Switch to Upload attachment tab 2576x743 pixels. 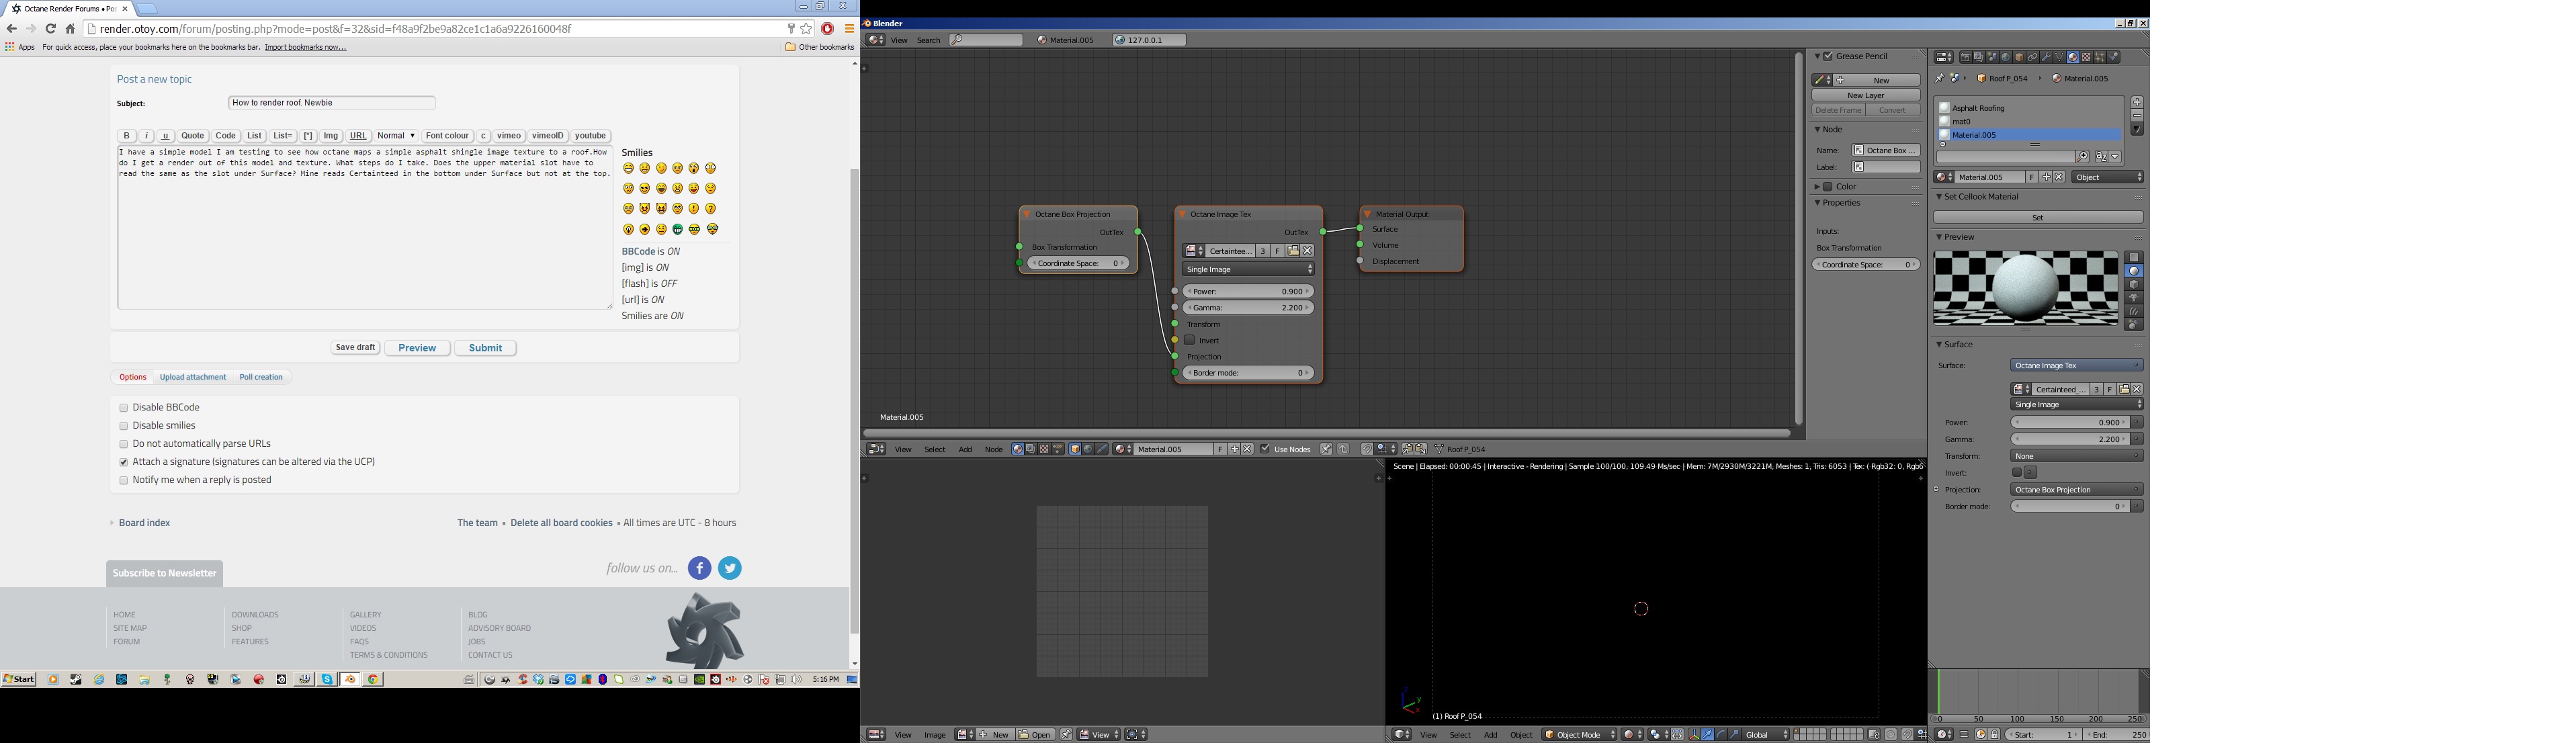[x=193, y=377]
